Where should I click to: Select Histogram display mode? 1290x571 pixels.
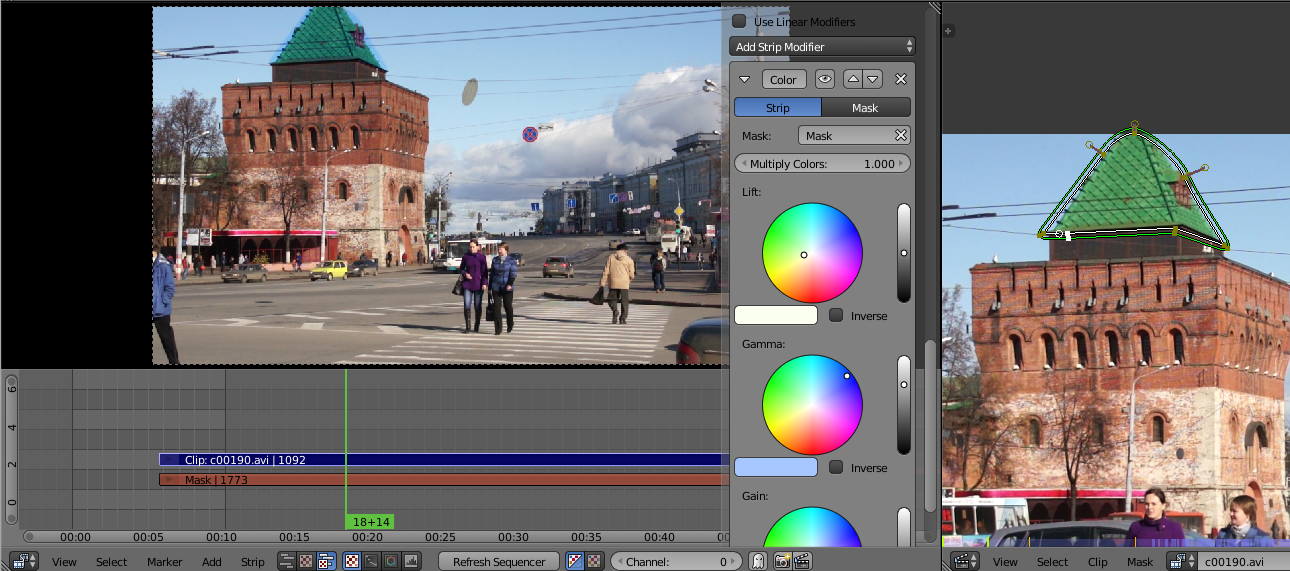coord(411,561)
